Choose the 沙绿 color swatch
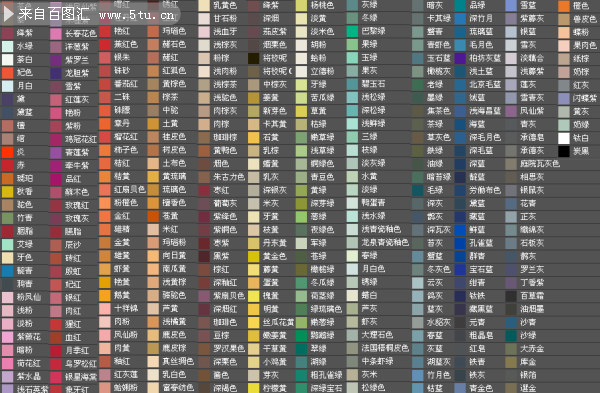Screen dimensions: 600x393 [x=511, y=336]
